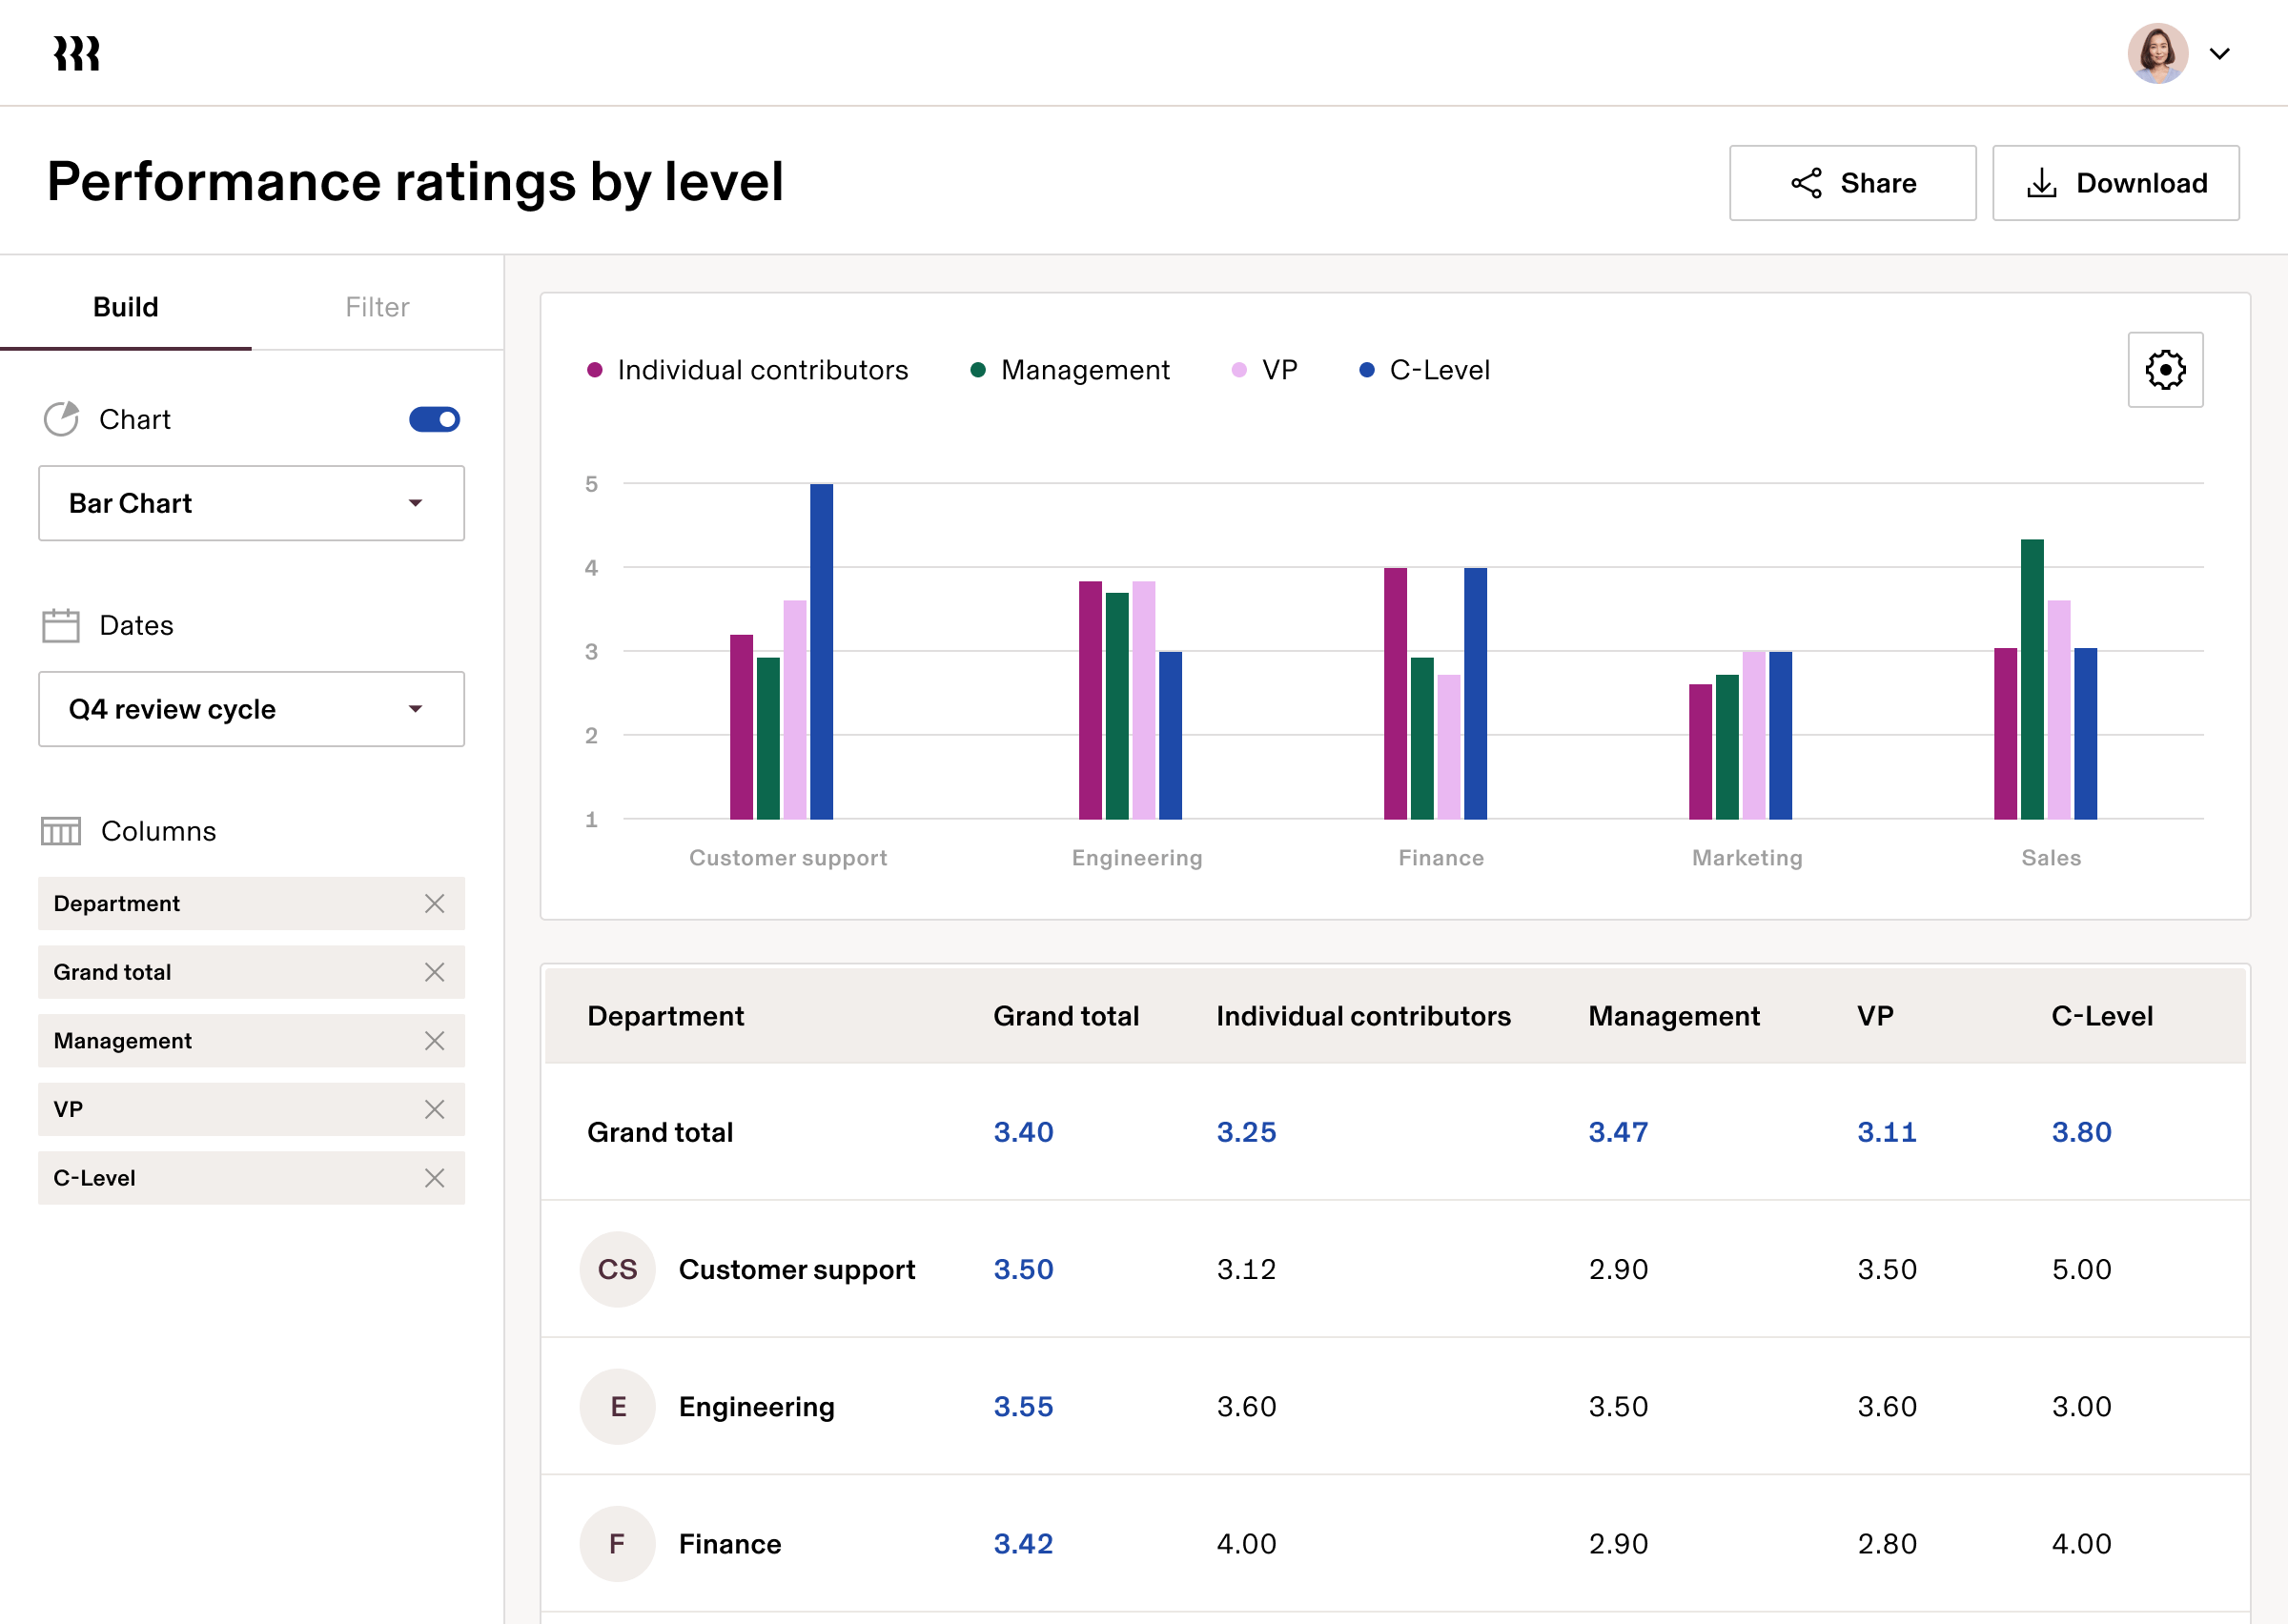The height and width of the screenshot is (1624, 2288).
Task: Remove the Management column chip
Action: [435, 1040]
